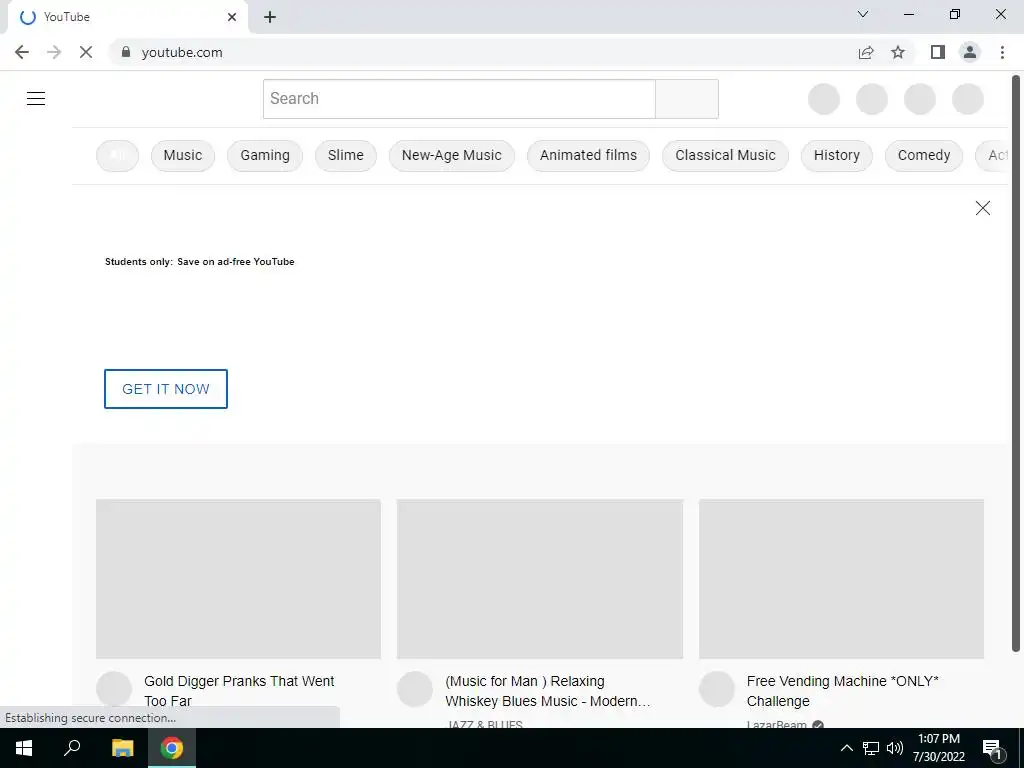Select the Classical Music chip
This screenshot has height=768, width=1024.
tap(726, 155)
